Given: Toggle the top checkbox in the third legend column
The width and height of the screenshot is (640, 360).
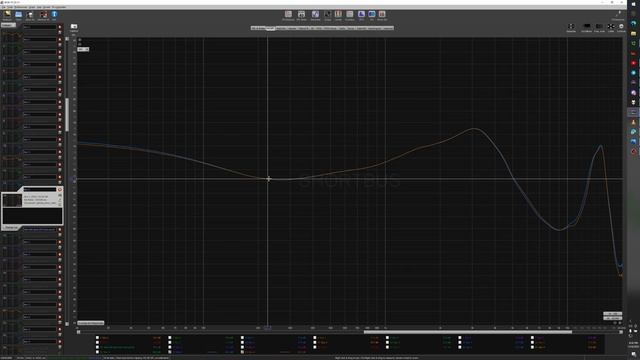Looking at the screenshot, I should click(242, 338).
